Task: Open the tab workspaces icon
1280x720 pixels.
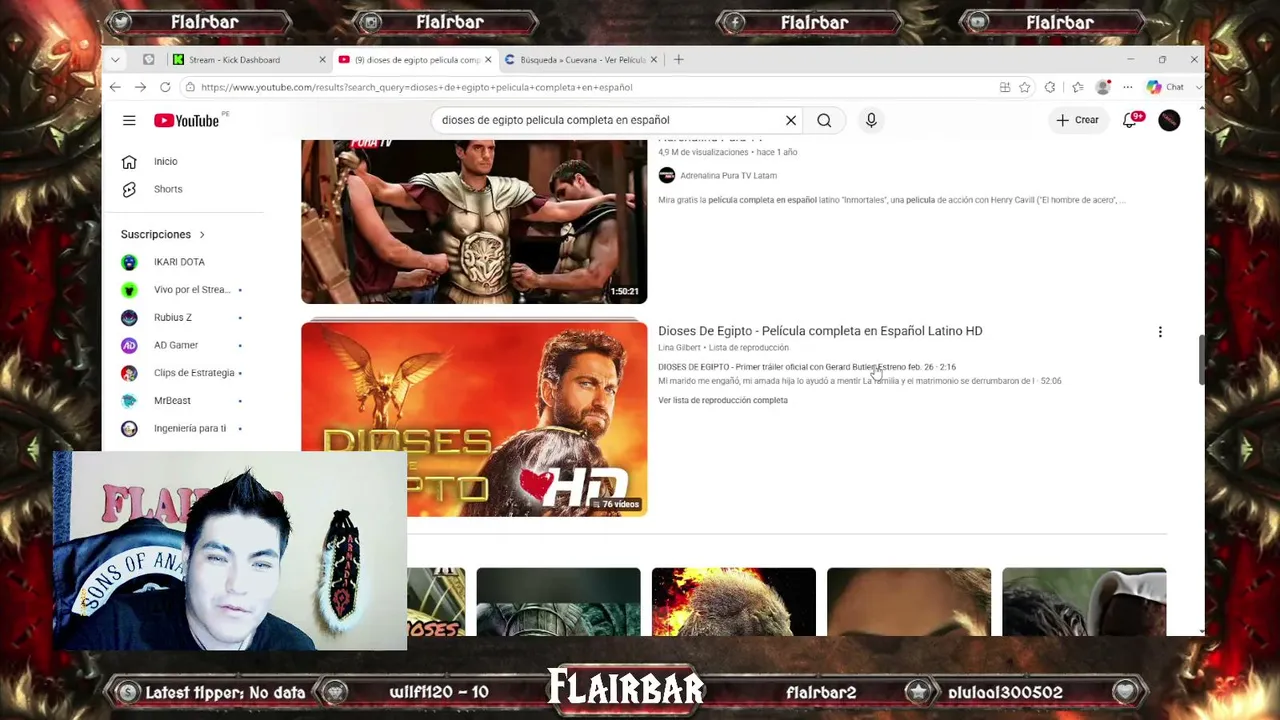Action: [149, 60]
